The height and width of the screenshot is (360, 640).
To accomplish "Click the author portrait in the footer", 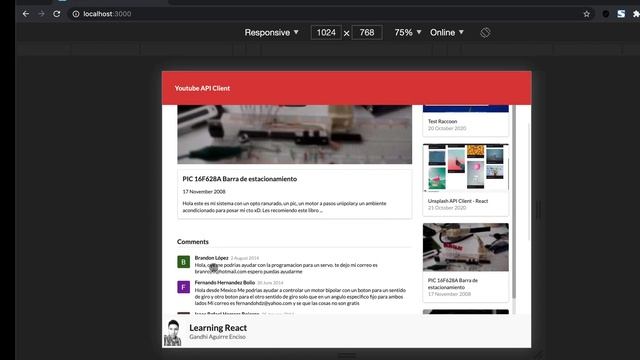I will (x=172, y=333).
